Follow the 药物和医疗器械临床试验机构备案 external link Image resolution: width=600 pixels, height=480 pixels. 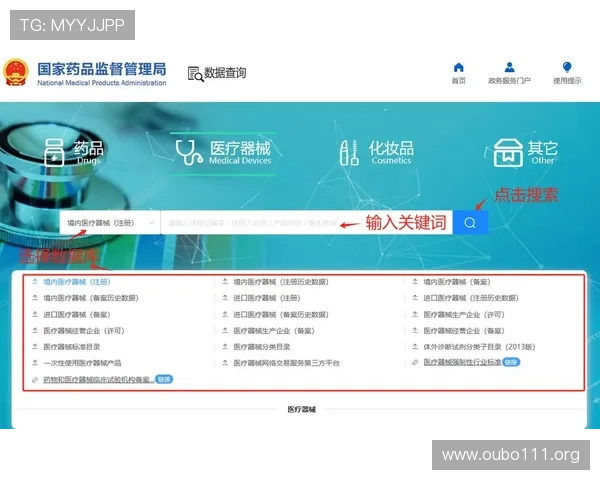pos(98,380)
